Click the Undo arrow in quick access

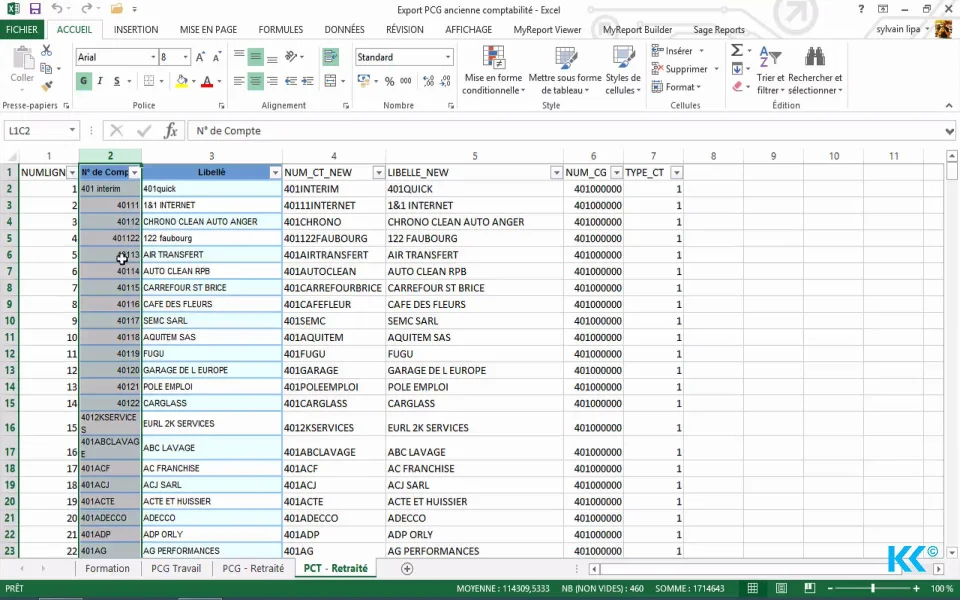tap(57, 9)
